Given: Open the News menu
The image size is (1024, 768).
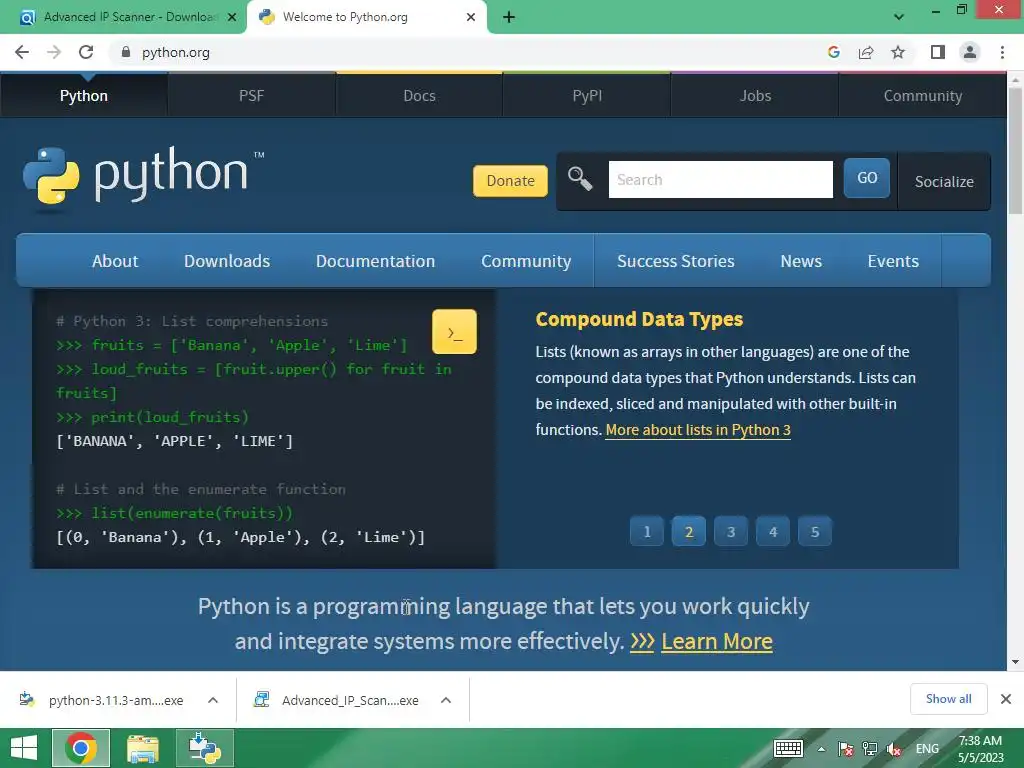Looking at the screenshot, I should [801, 261].
